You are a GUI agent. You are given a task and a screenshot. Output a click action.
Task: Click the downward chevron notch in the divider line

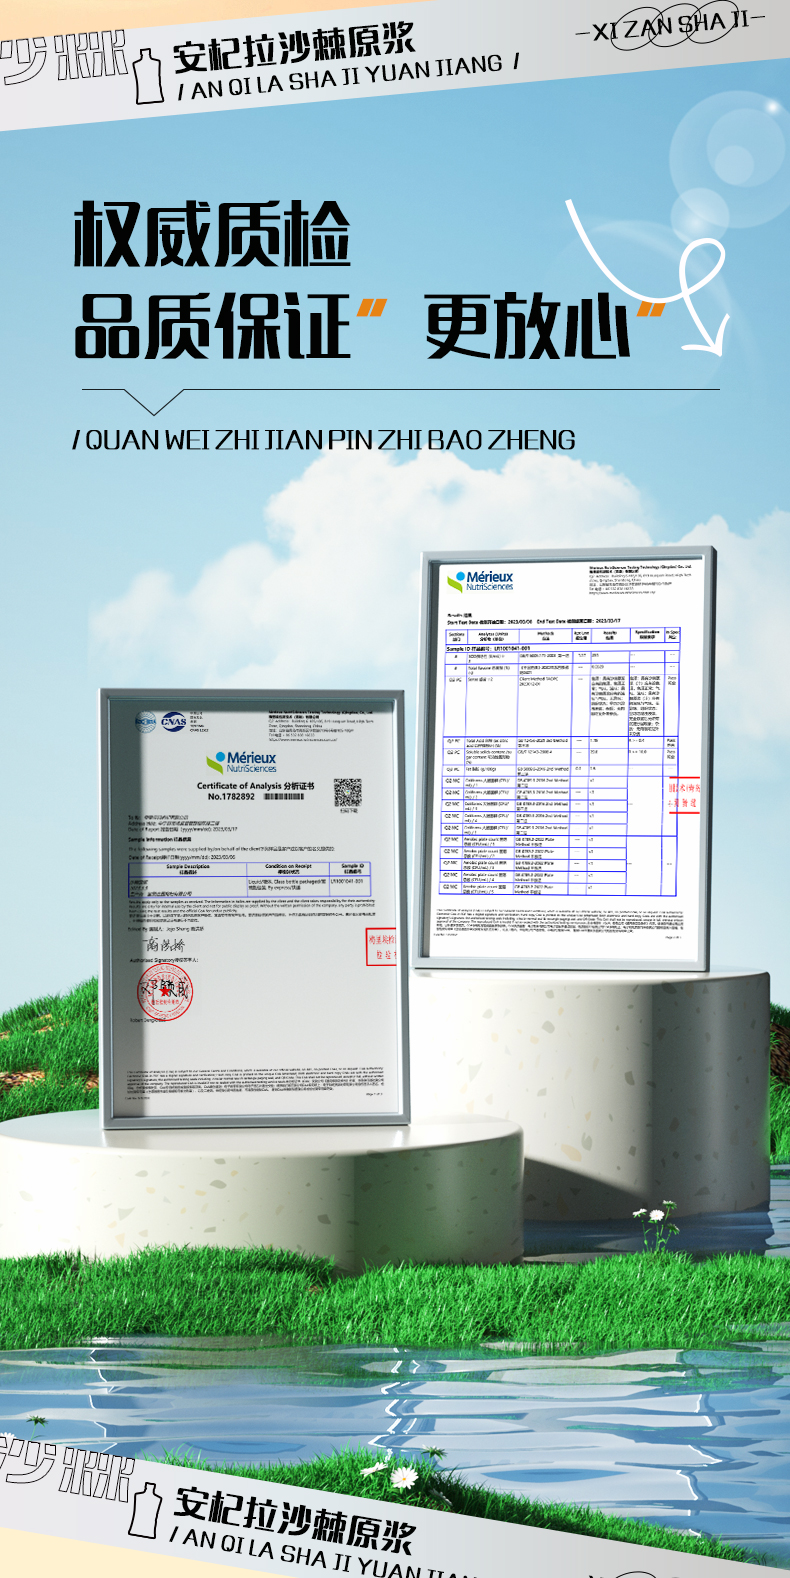(x=153, y=402)
